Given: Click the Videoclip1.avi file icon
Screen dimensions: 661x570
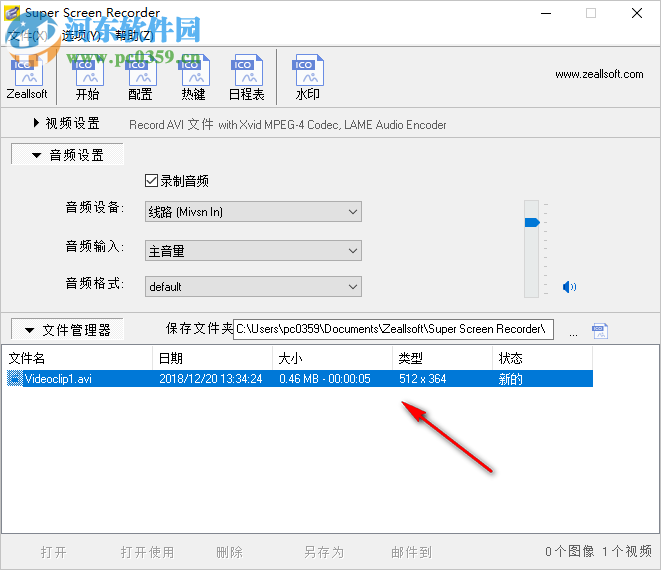Looking at the screenshot, I should pos(15,379).
